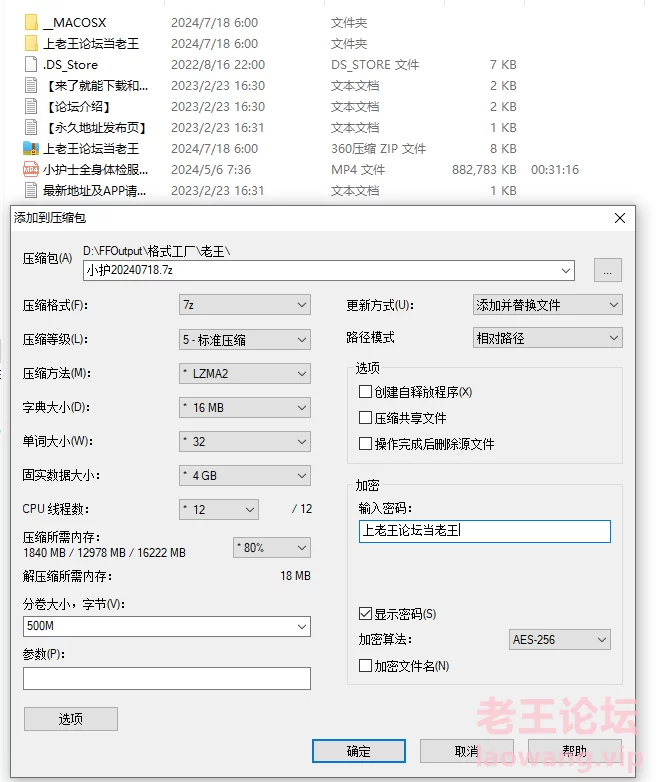Select the 【永久地址发布页】 file name

coord(96,127)
